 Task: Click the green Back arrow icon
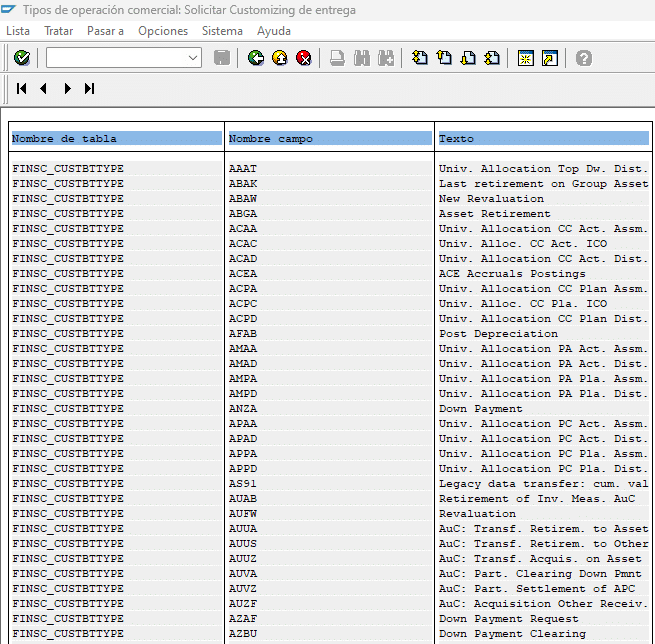[256, 59]
